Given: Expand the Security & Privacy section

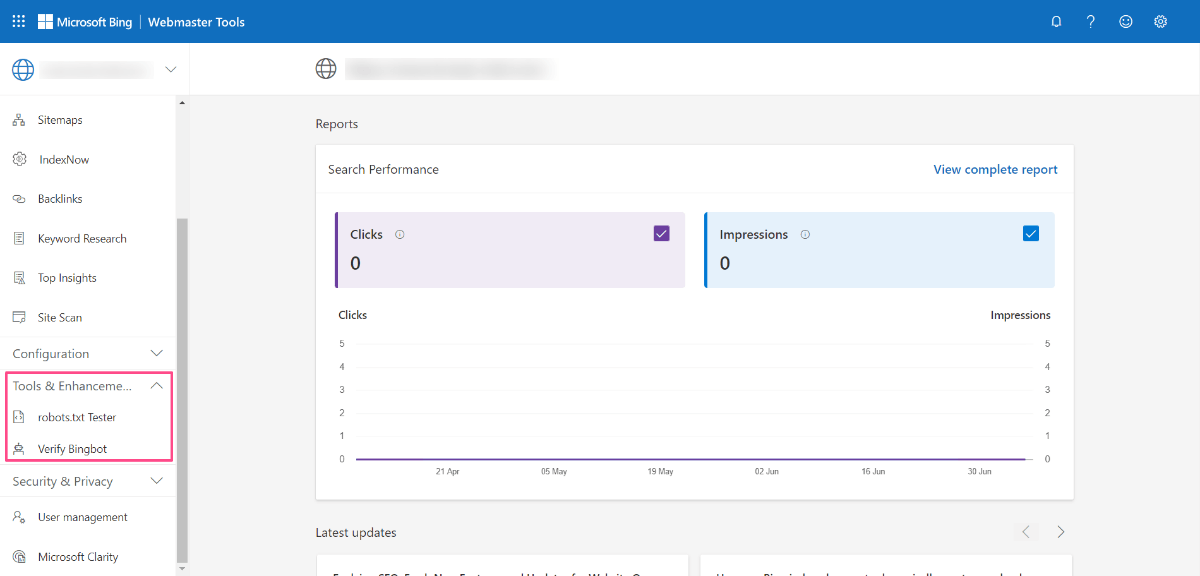Looking at the screenshot, I should tap(88, 481).
